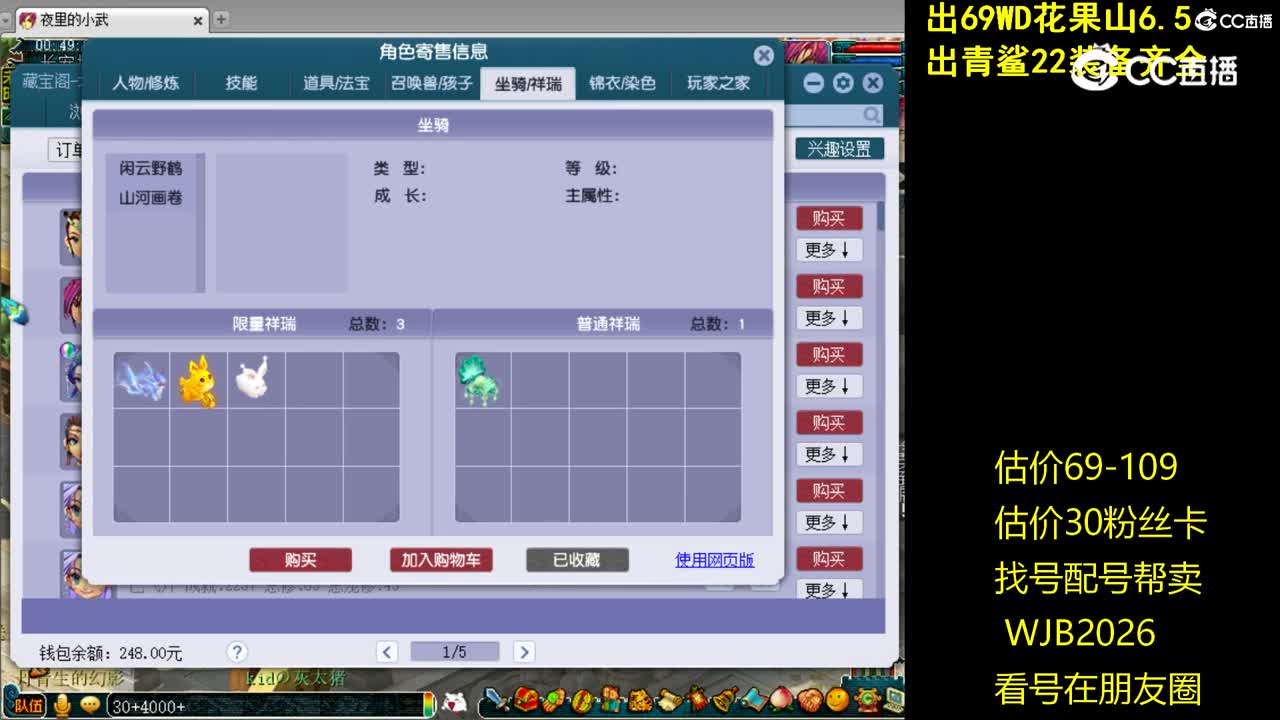The height and width of the screenshot is (720, 1280).
Task: Click the sword attack icon in game toolbar
Action: pyautogui.click(x=497, y=699)
